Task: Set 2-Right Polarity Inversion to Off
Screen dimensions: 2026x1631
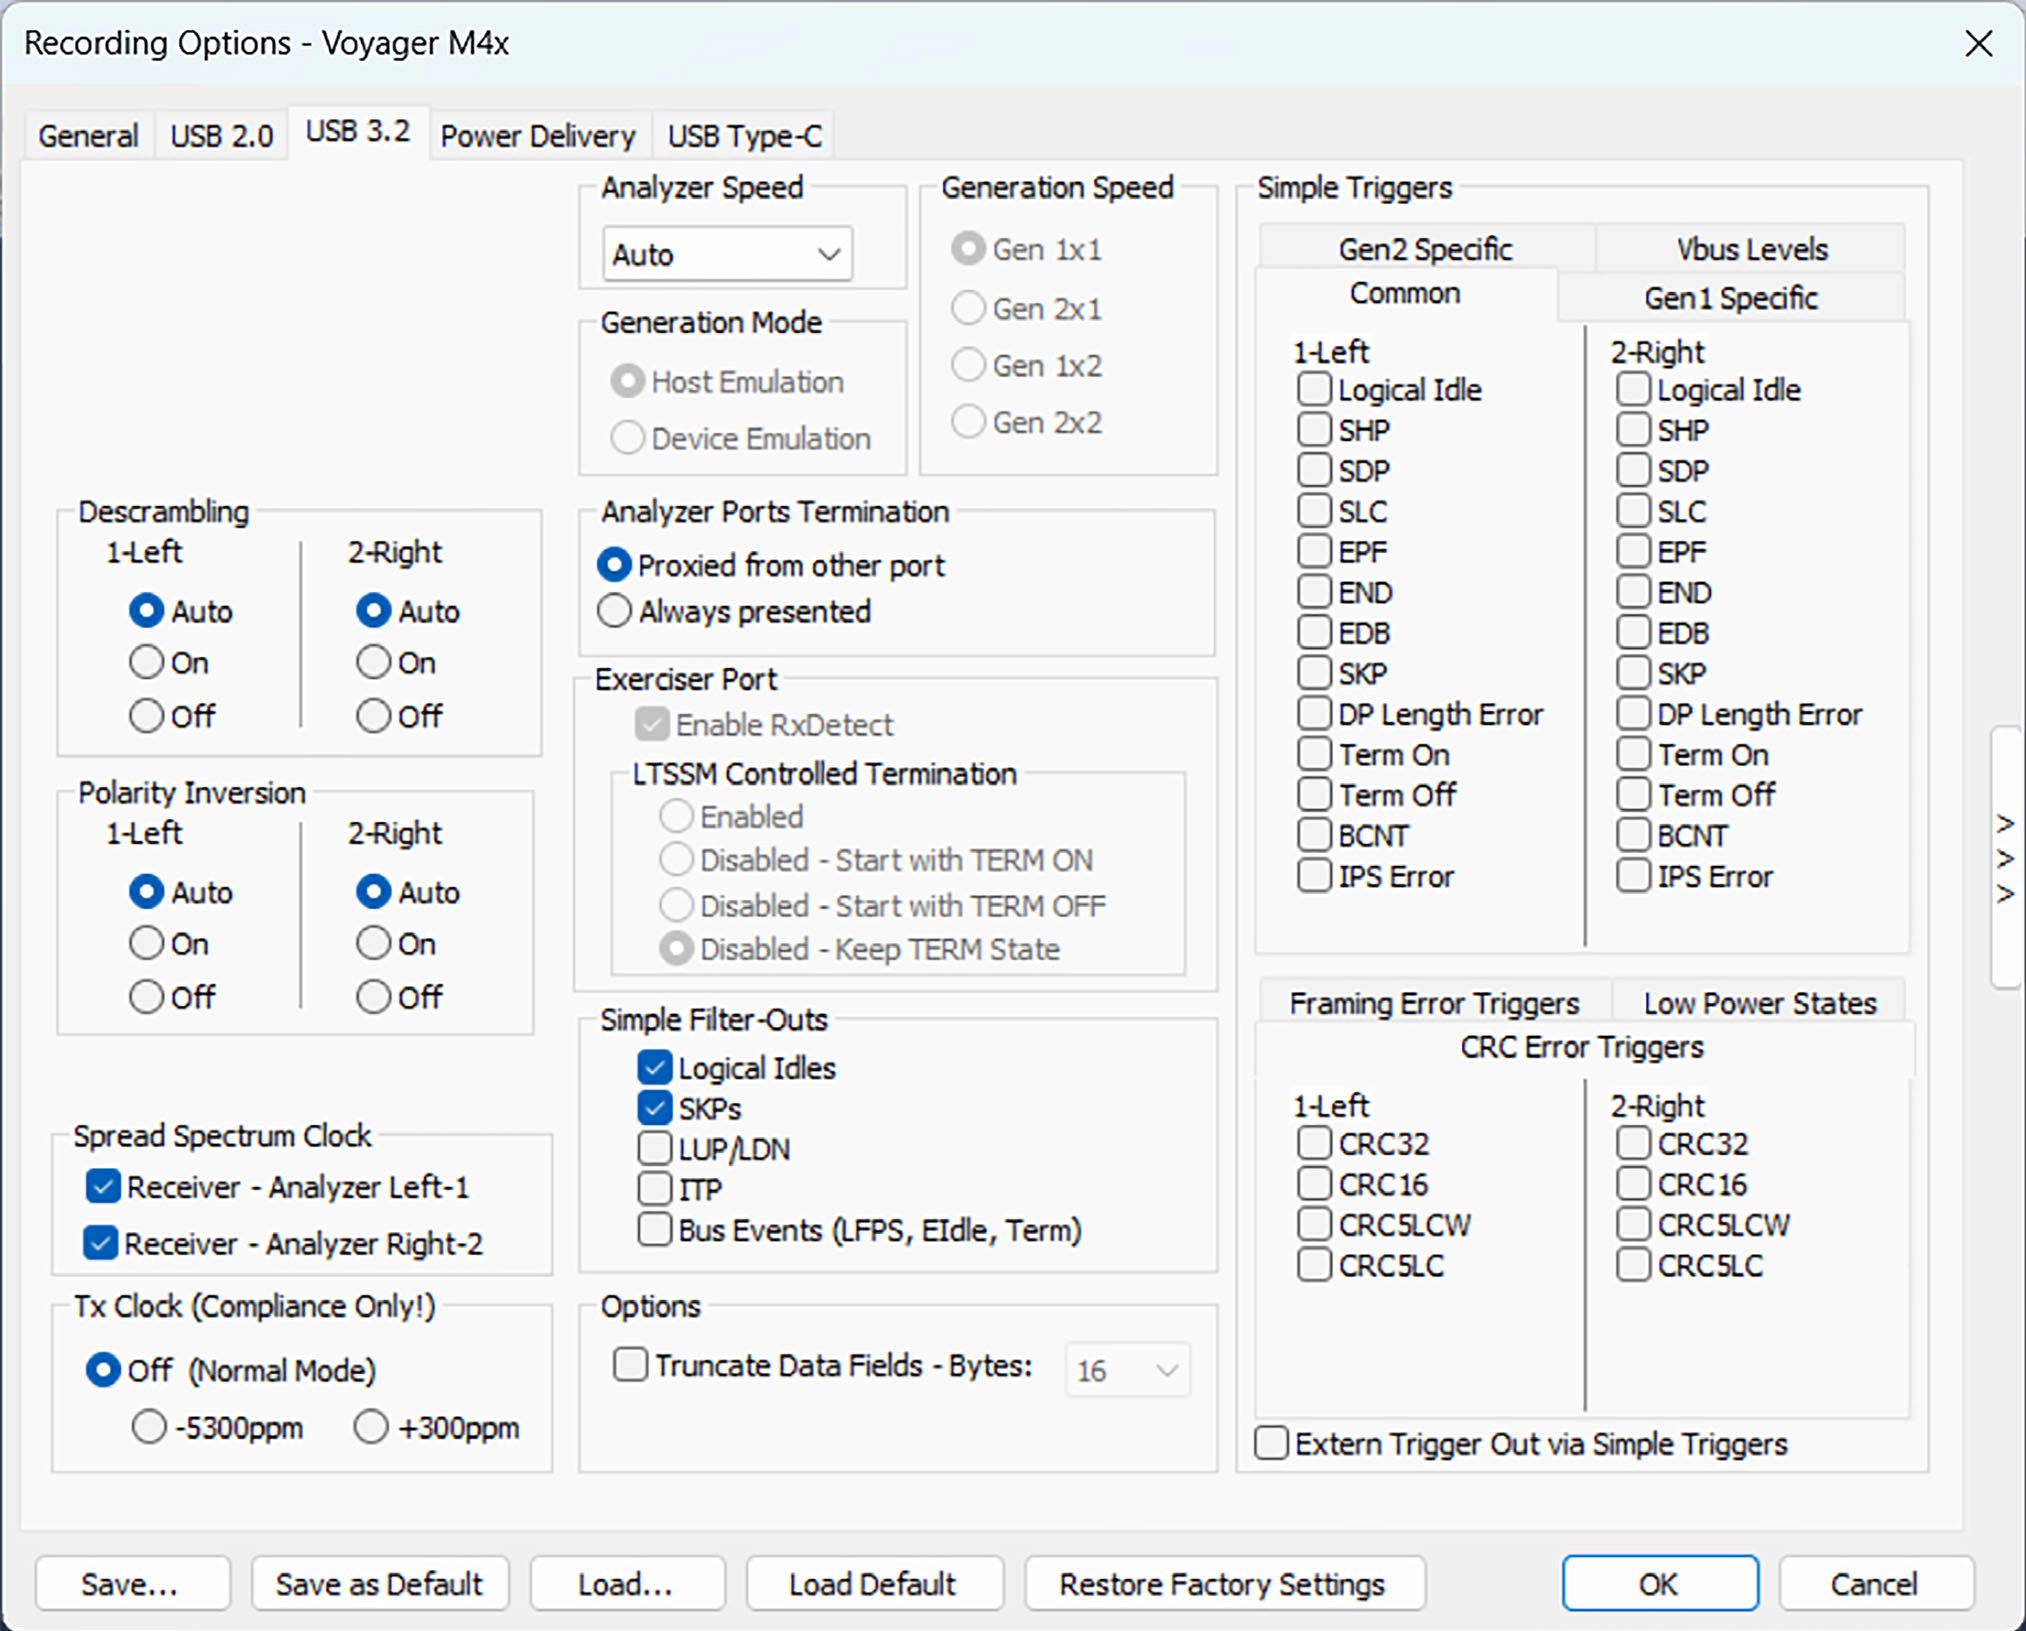Action: [374, 996]
